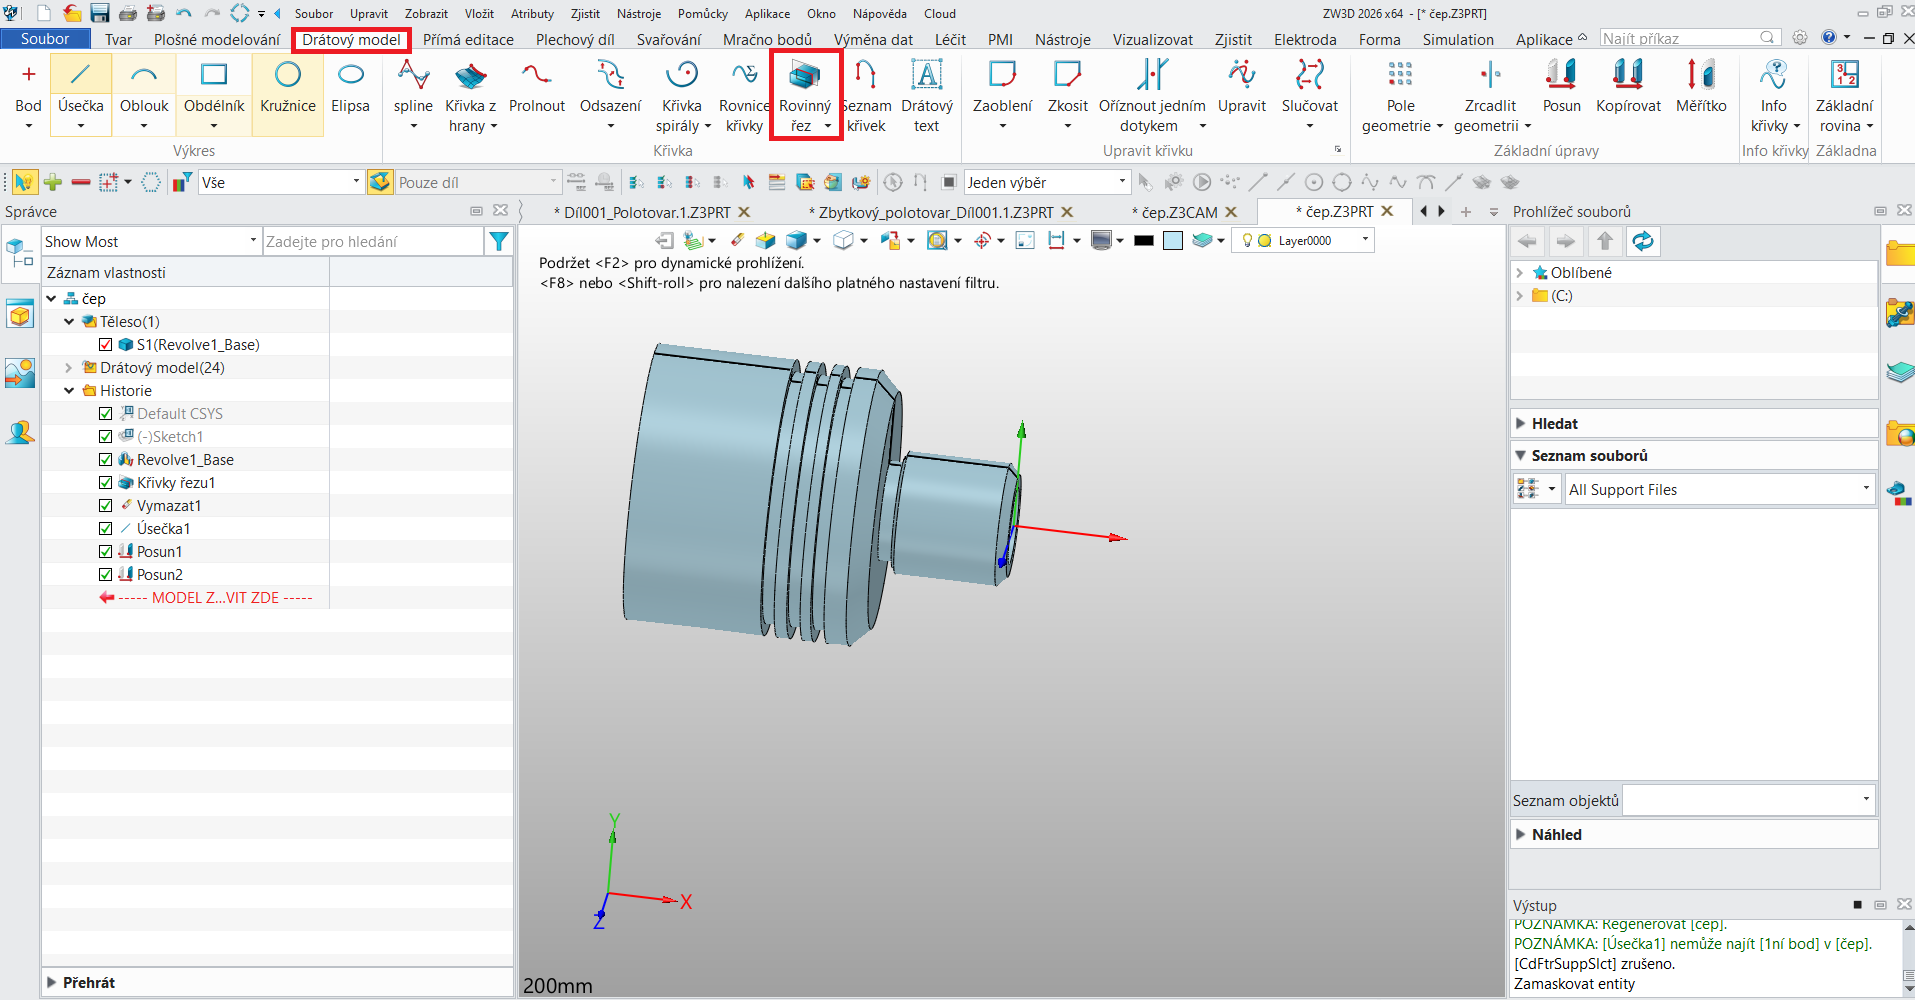Use the Posun move tool

coord(1562,86)
